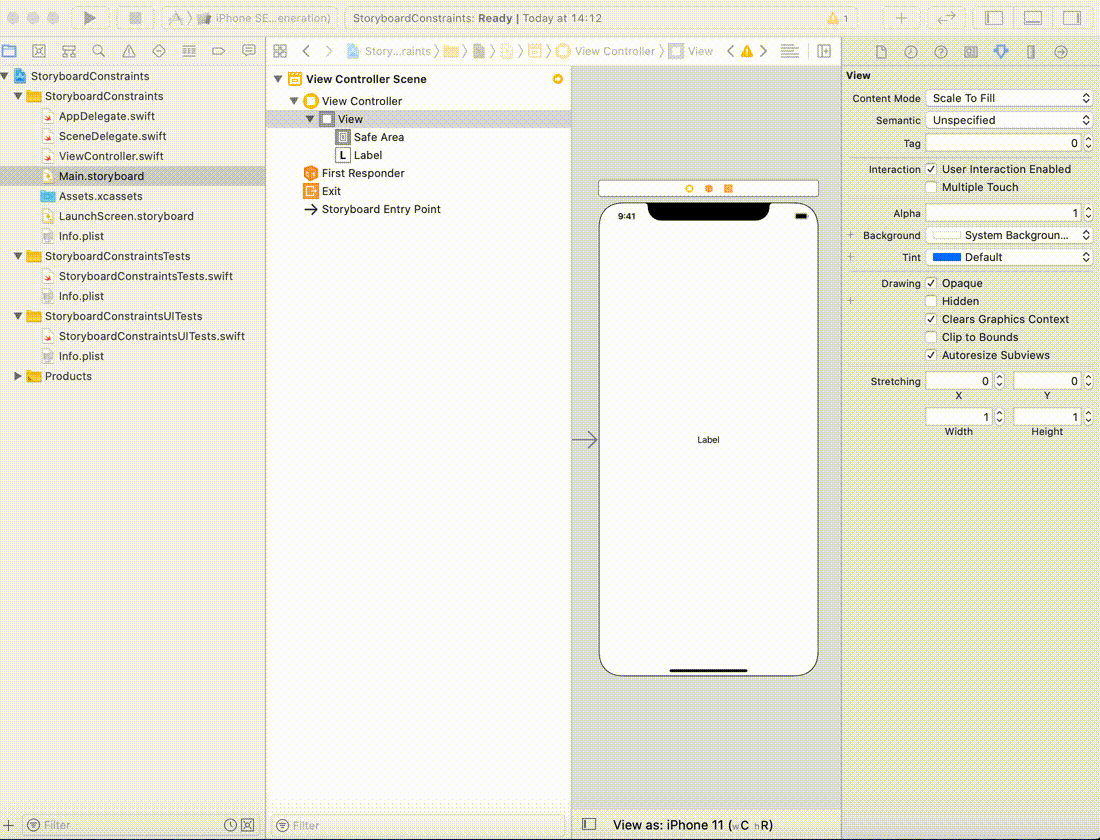Open the Library with the plus button
Screen dimensions: 1100x840
tap(901, 18)
